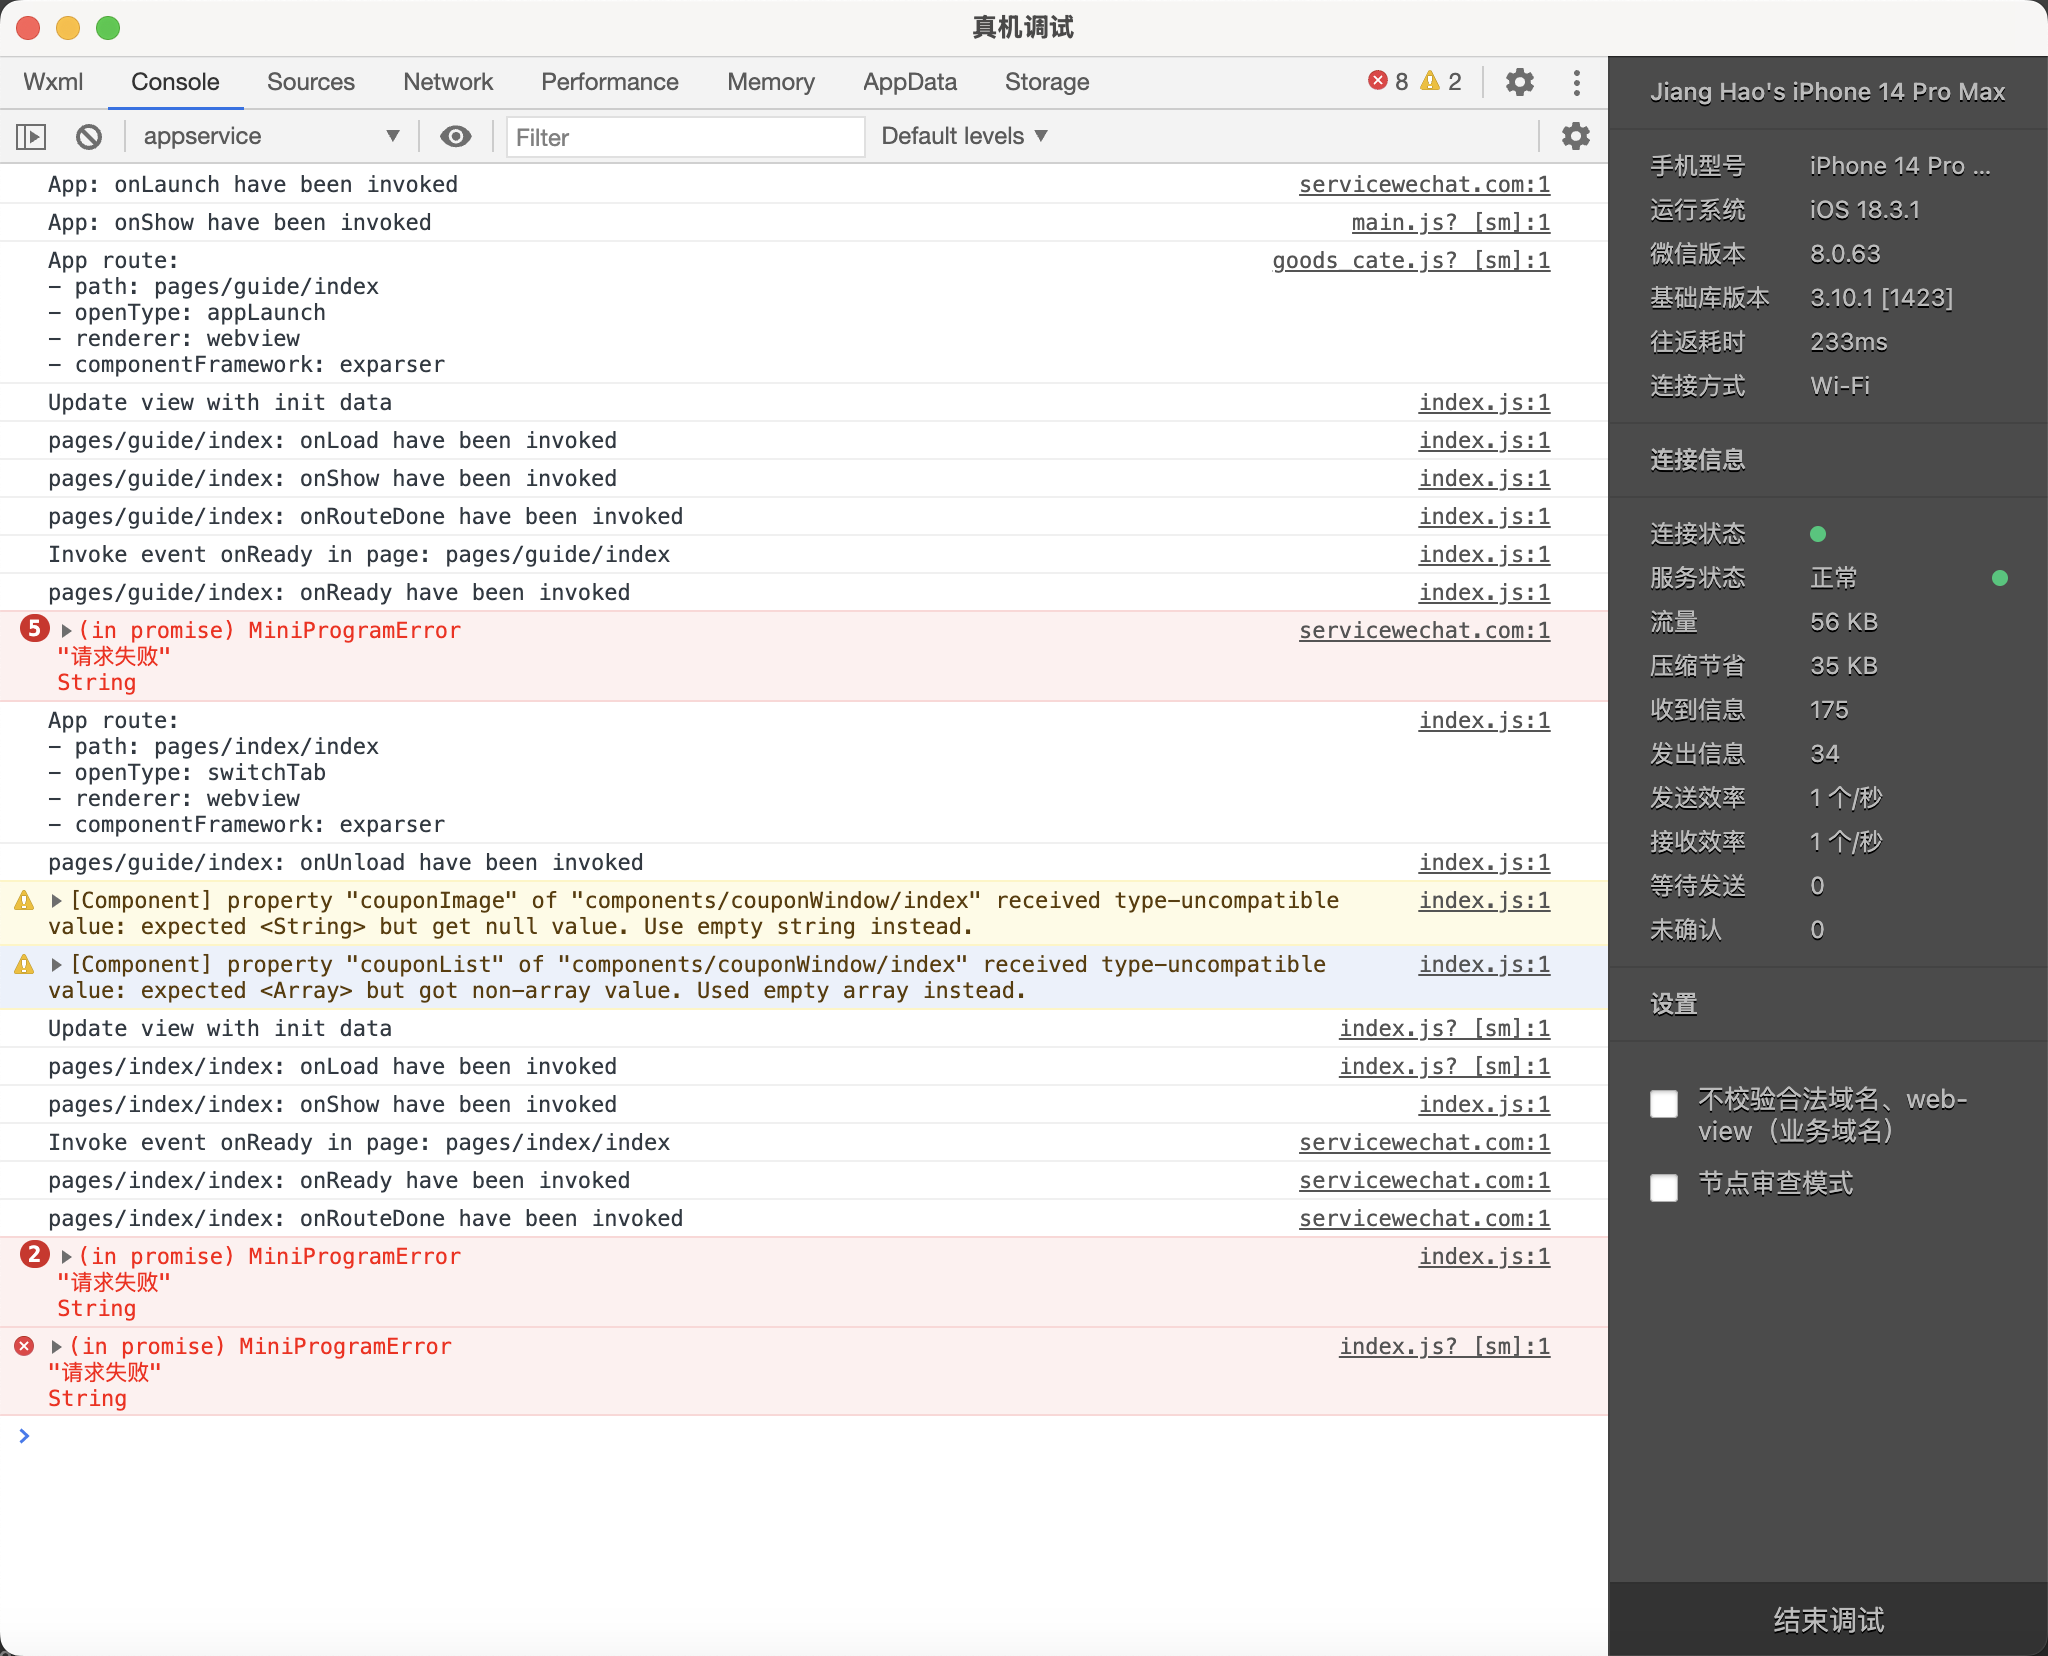Click the couponImage warning triangle icon
Viewport: 2048px width, 1656px height.
[24, 900]
